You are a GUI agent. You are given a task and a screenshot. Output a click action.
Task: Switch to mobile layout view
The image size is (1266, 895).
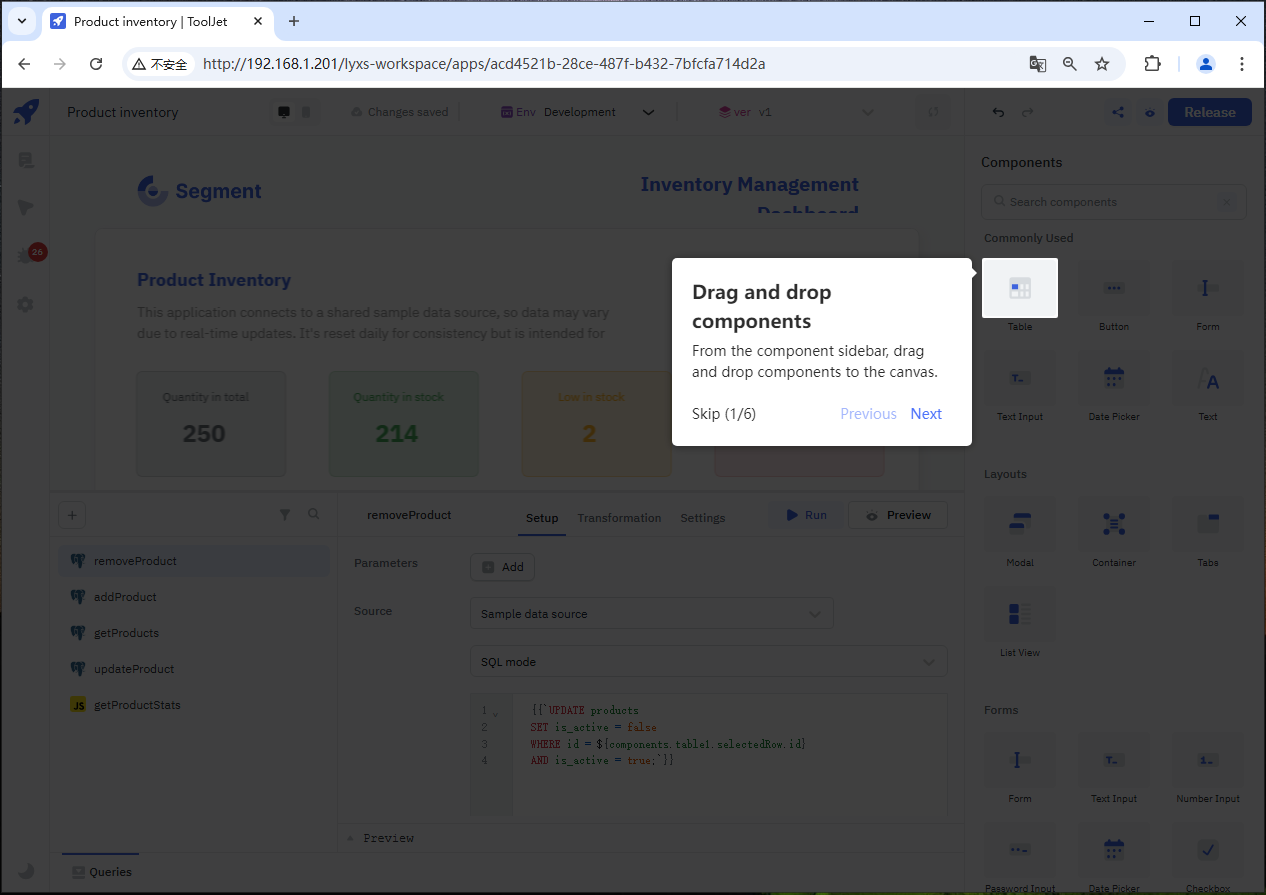306,112
